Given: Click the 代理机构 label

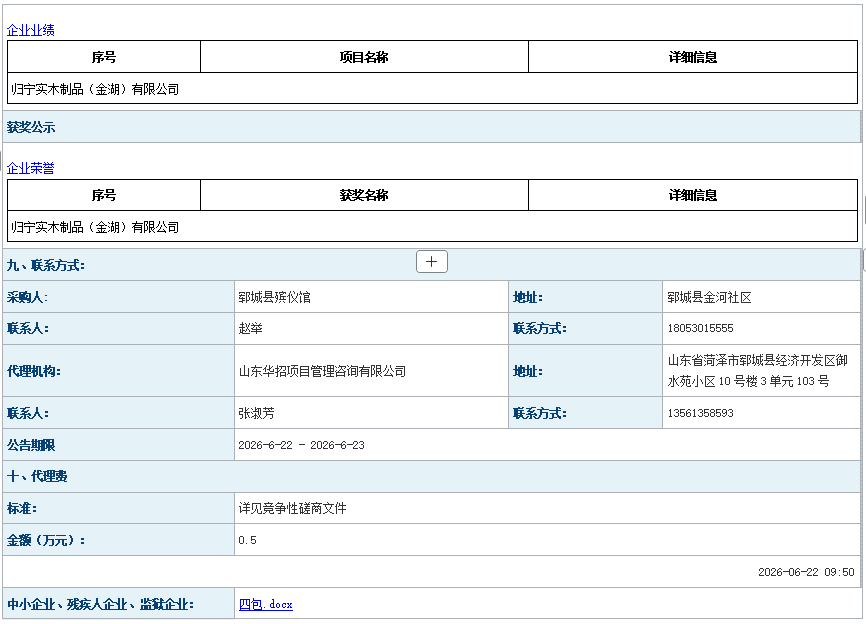Looking at the screenshot, I should pos(34,371).
